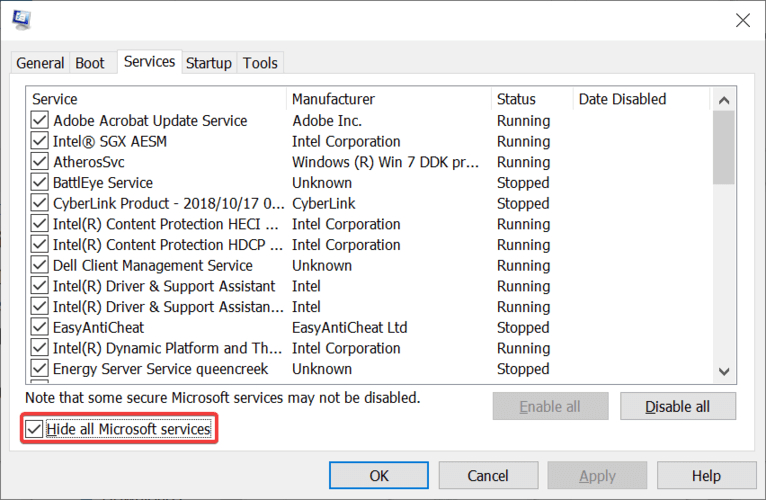Open the Tools tab
The width and height of the screenshot is (766, 500).
(260, 63)
